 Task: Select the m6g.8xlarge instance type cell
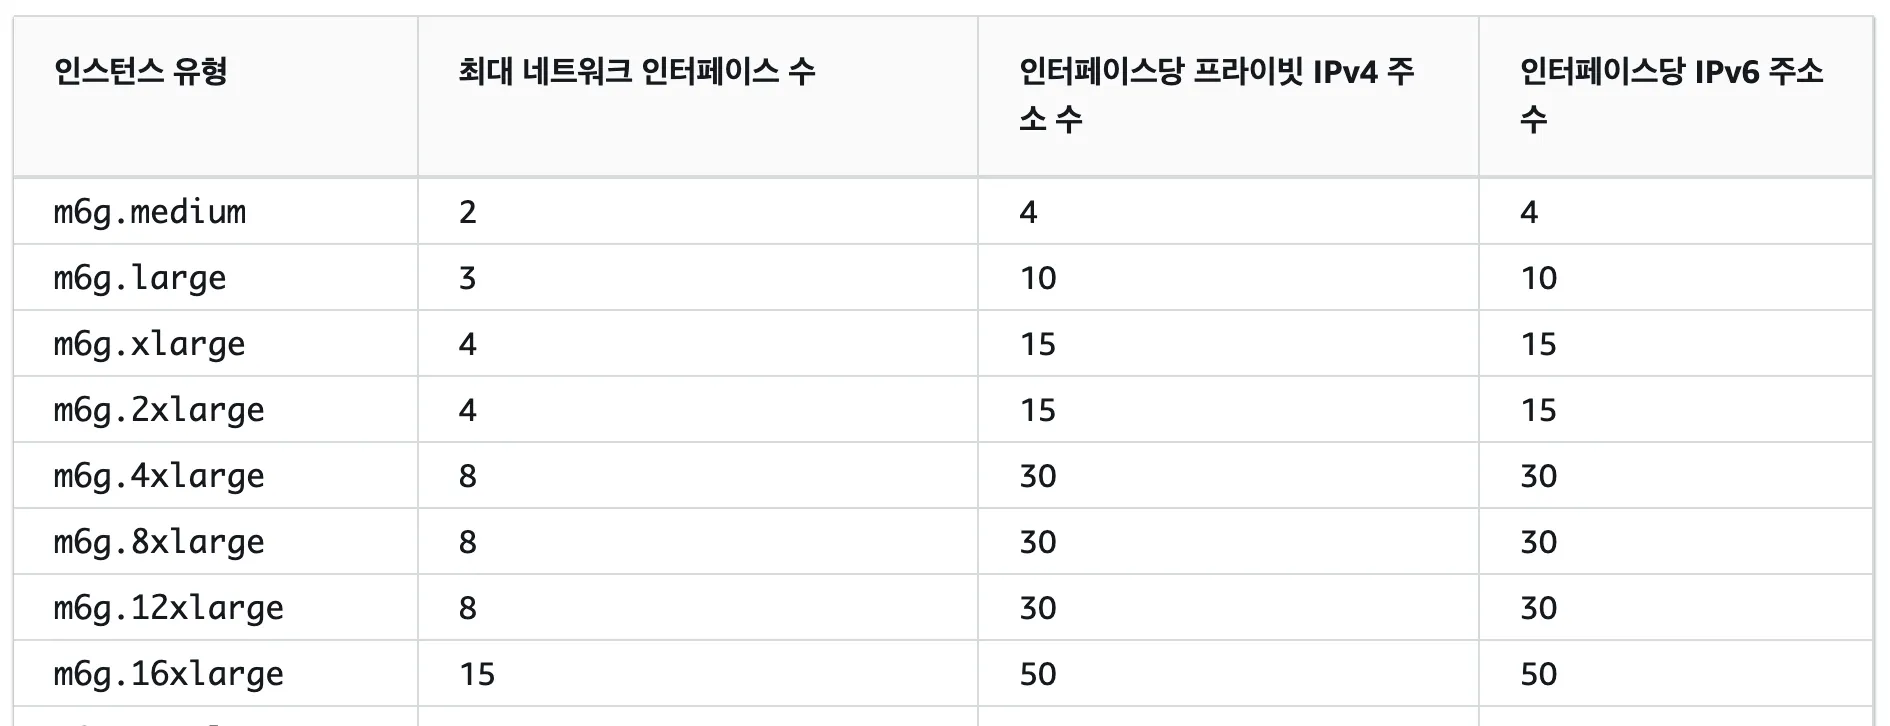(159, 542)
